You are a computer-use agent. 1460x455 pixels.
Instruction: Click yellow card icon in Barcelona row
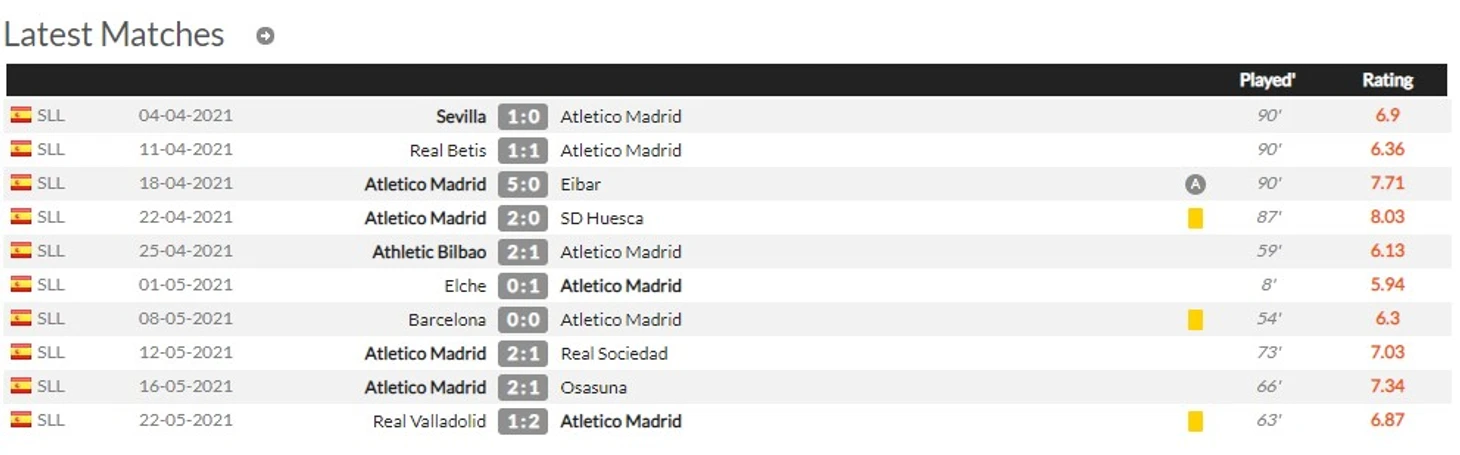[1195, 320]
